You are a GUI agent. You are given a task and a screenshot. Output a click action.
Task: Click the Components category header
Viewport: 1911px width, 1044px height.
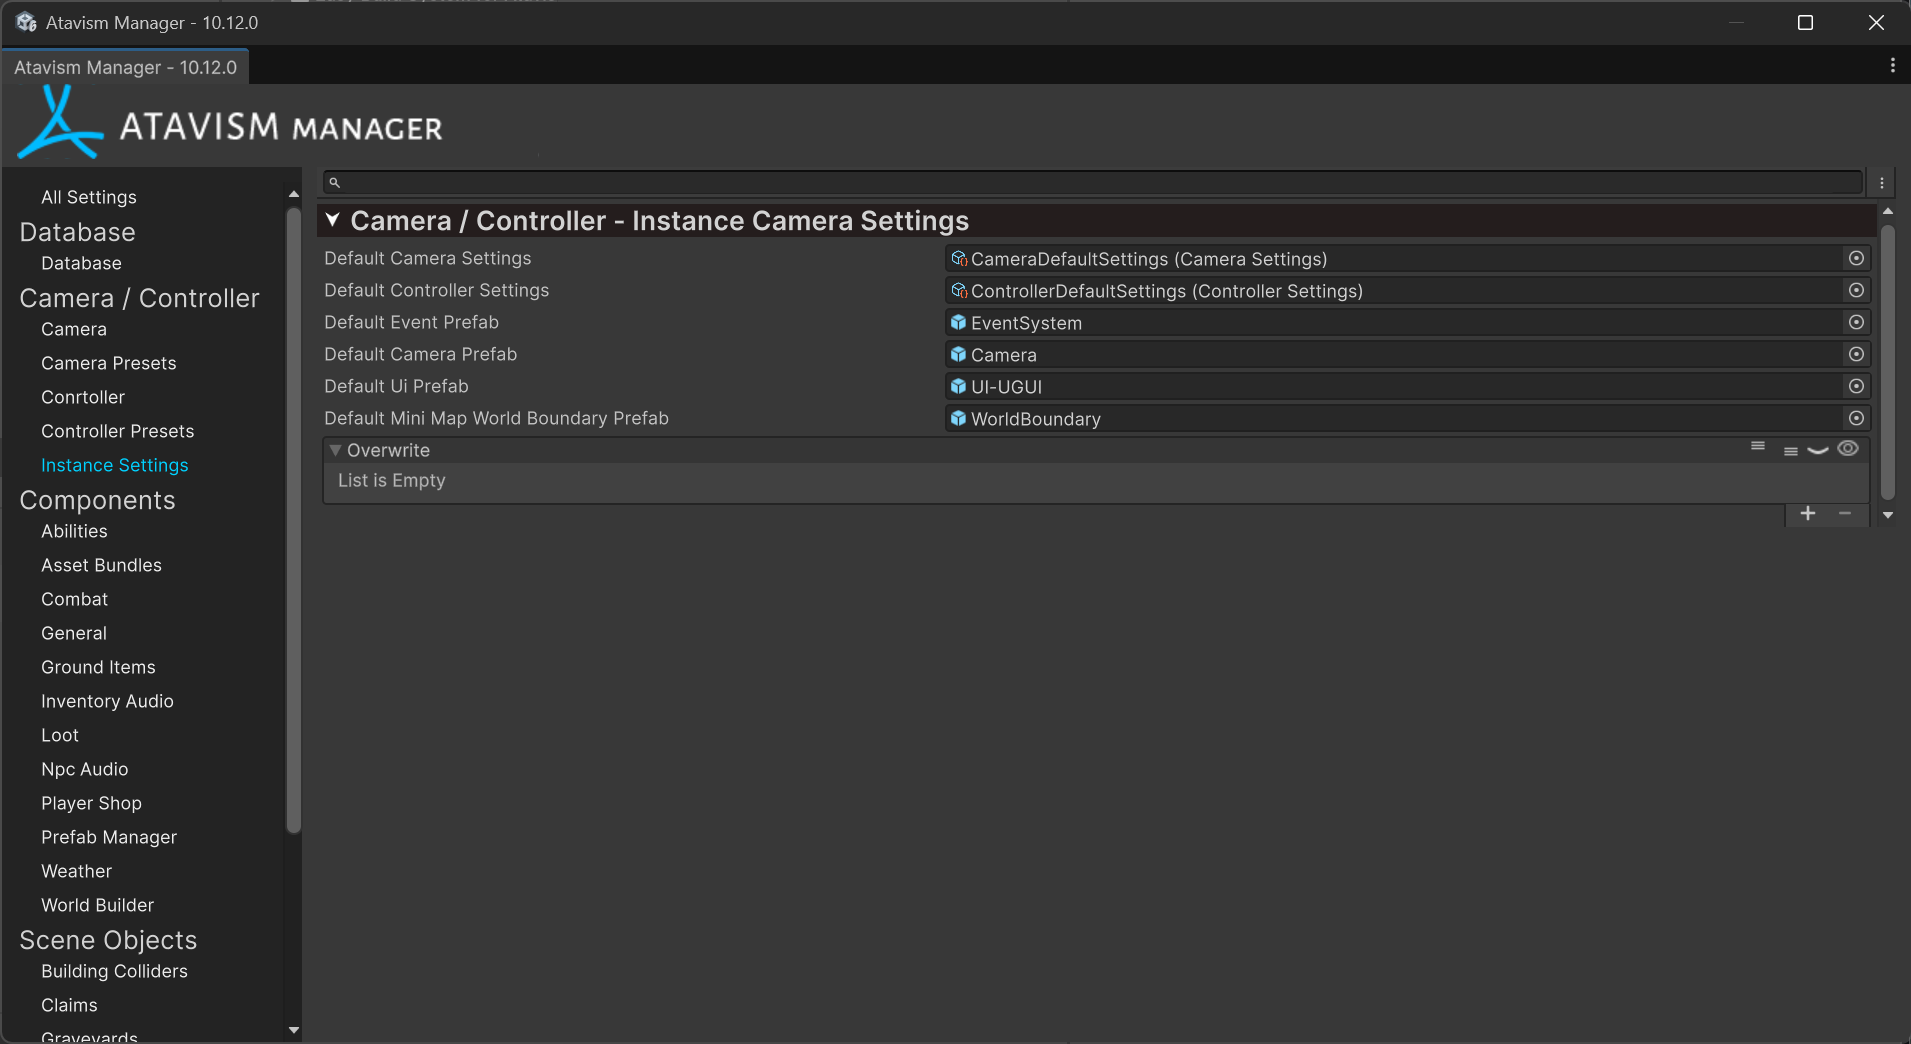point(97,500)
